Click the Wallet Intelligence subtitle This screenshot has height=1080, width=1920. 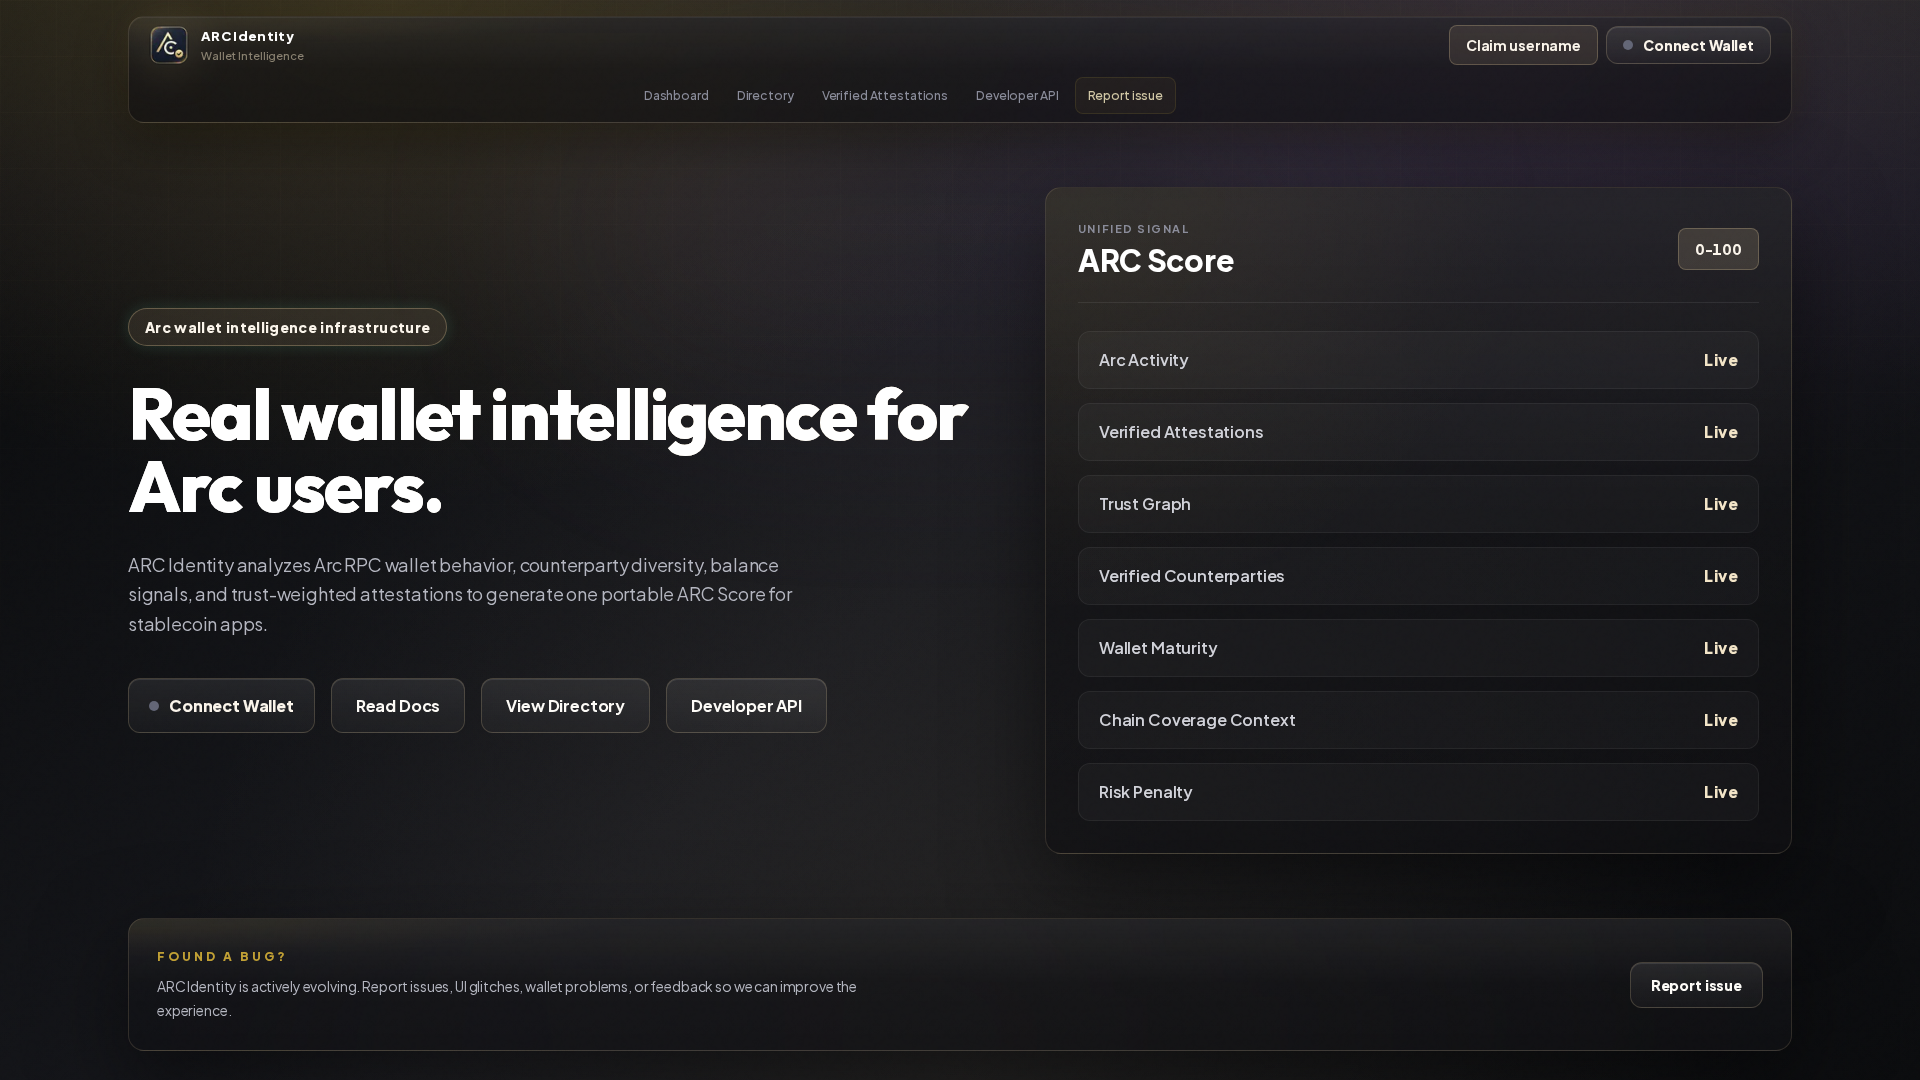(x=252, y=56)
